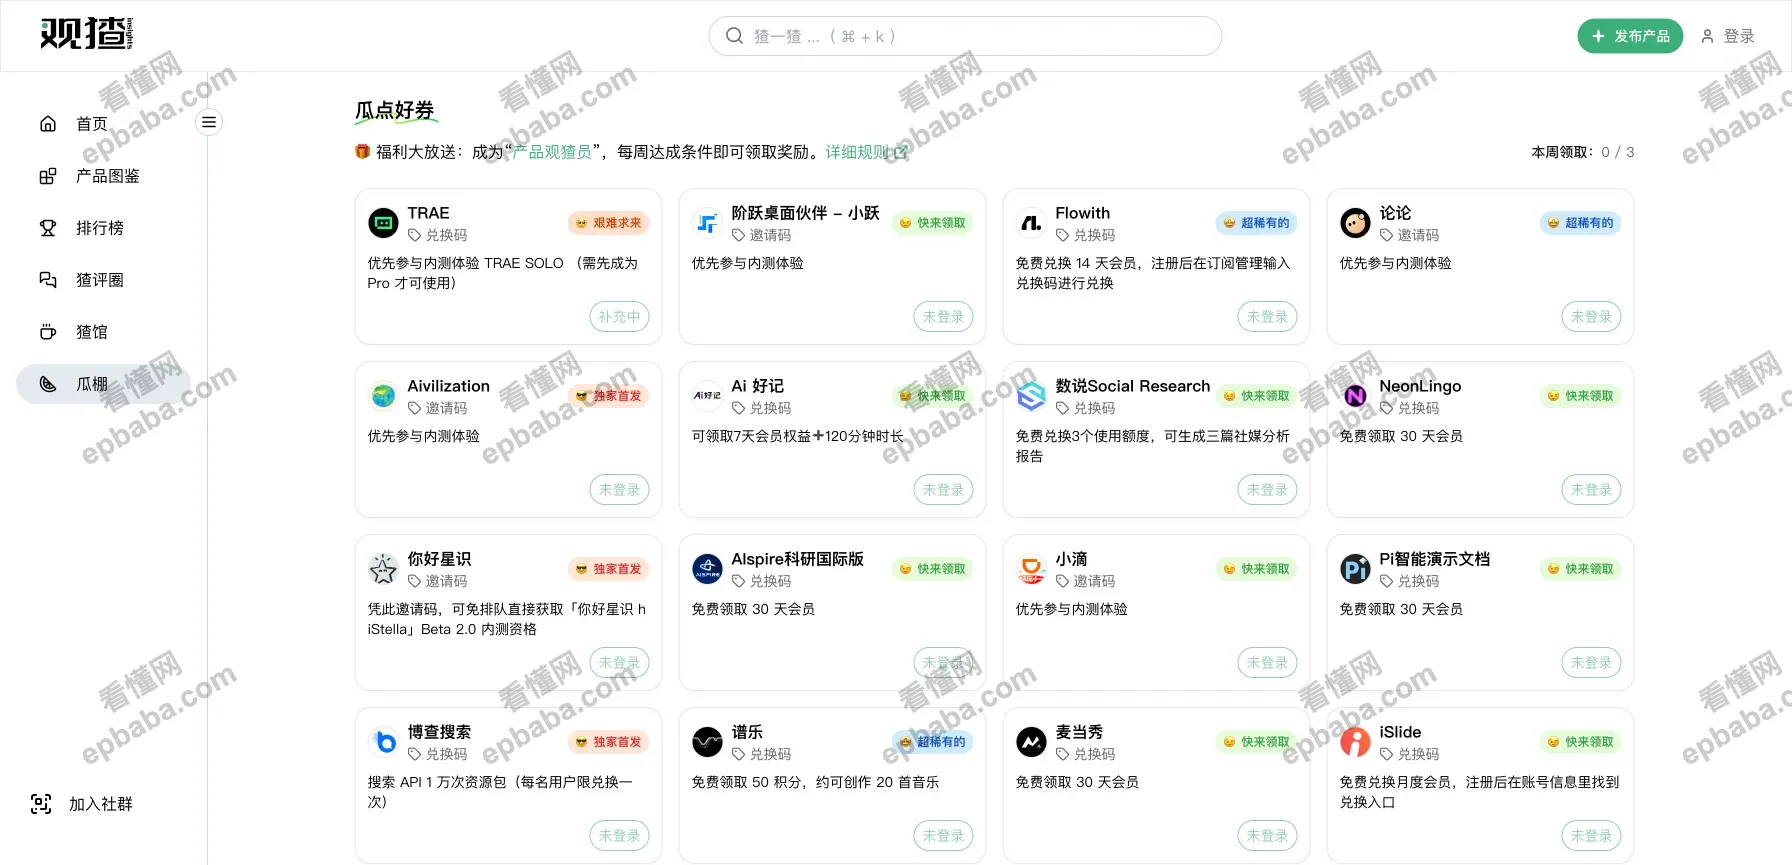
Task: Focus the 猹一猹 search field
Action: (x=965, y=36)
